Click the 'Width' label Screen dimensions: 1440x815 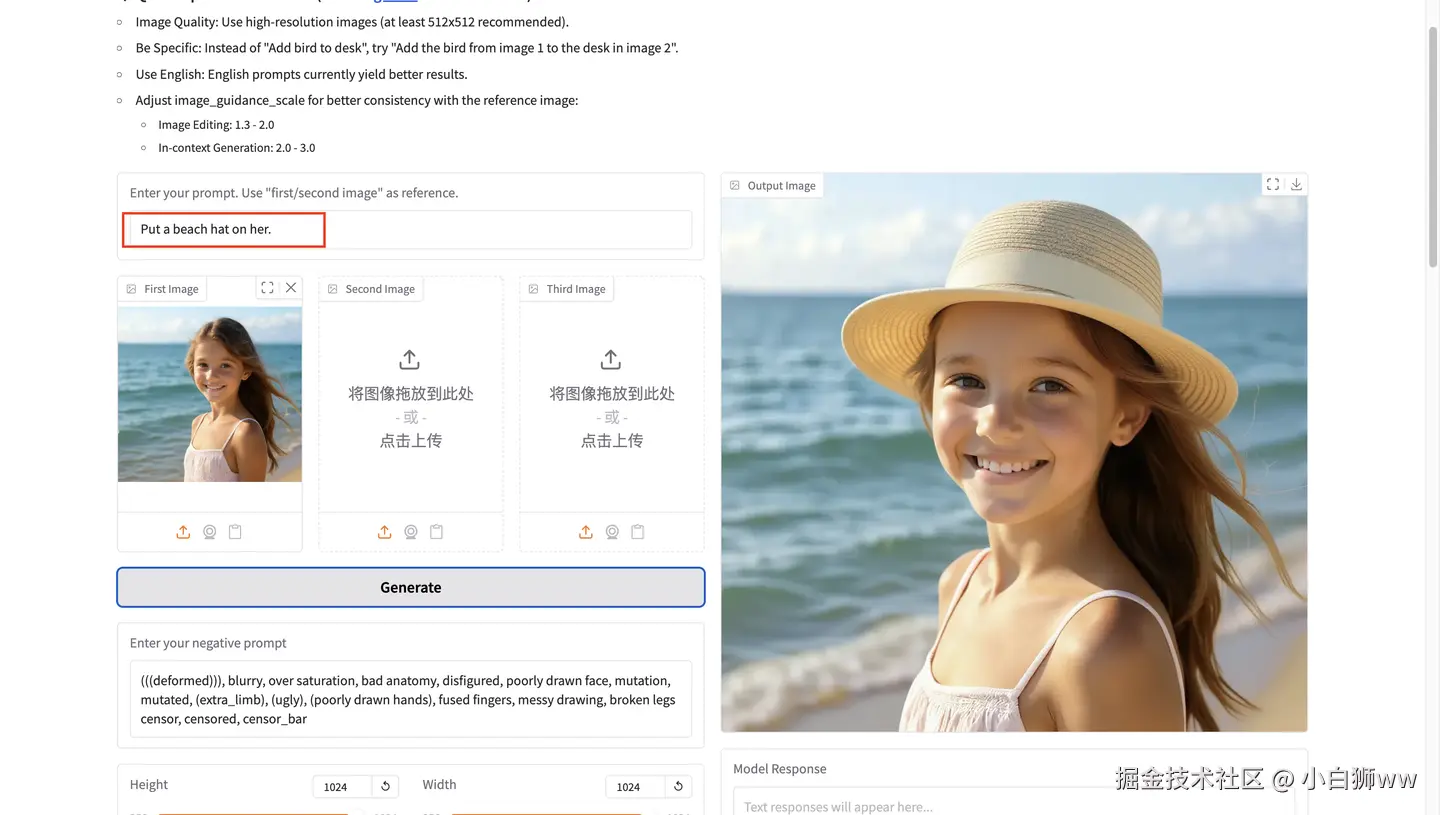[x=439, y=785]
